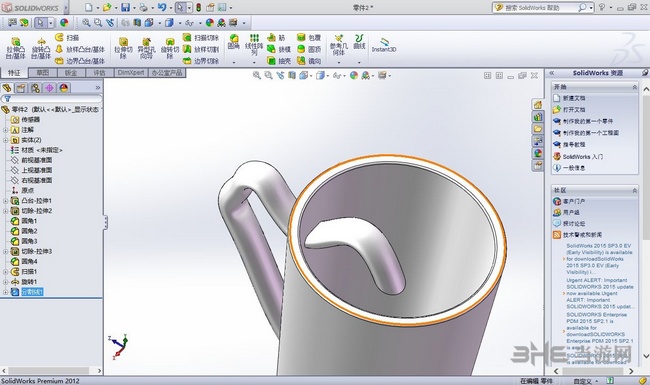Expand the 凸台-拉伸1 feature node
This screenshot has width=650, height=385.
click(5, 201)
